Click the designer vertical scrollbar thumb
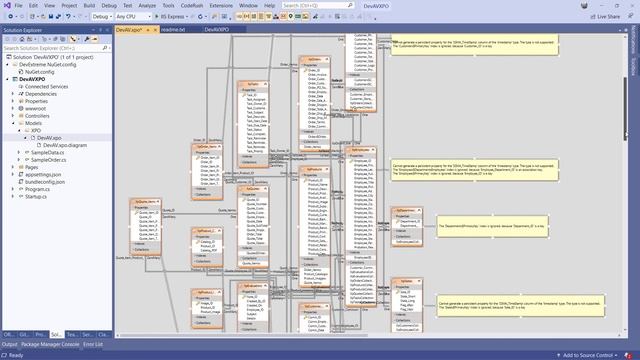Viewport: 640px width, 360px height. [625, 108]
